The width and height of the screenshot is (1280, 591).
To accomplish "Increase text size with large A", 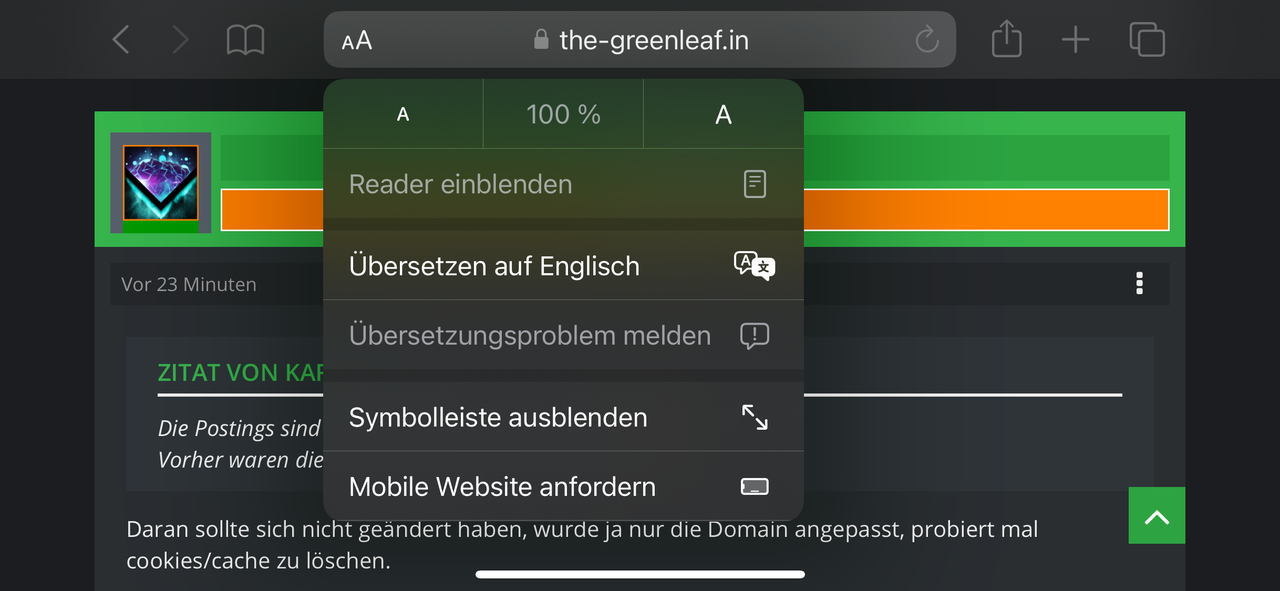I will [723, 115].
